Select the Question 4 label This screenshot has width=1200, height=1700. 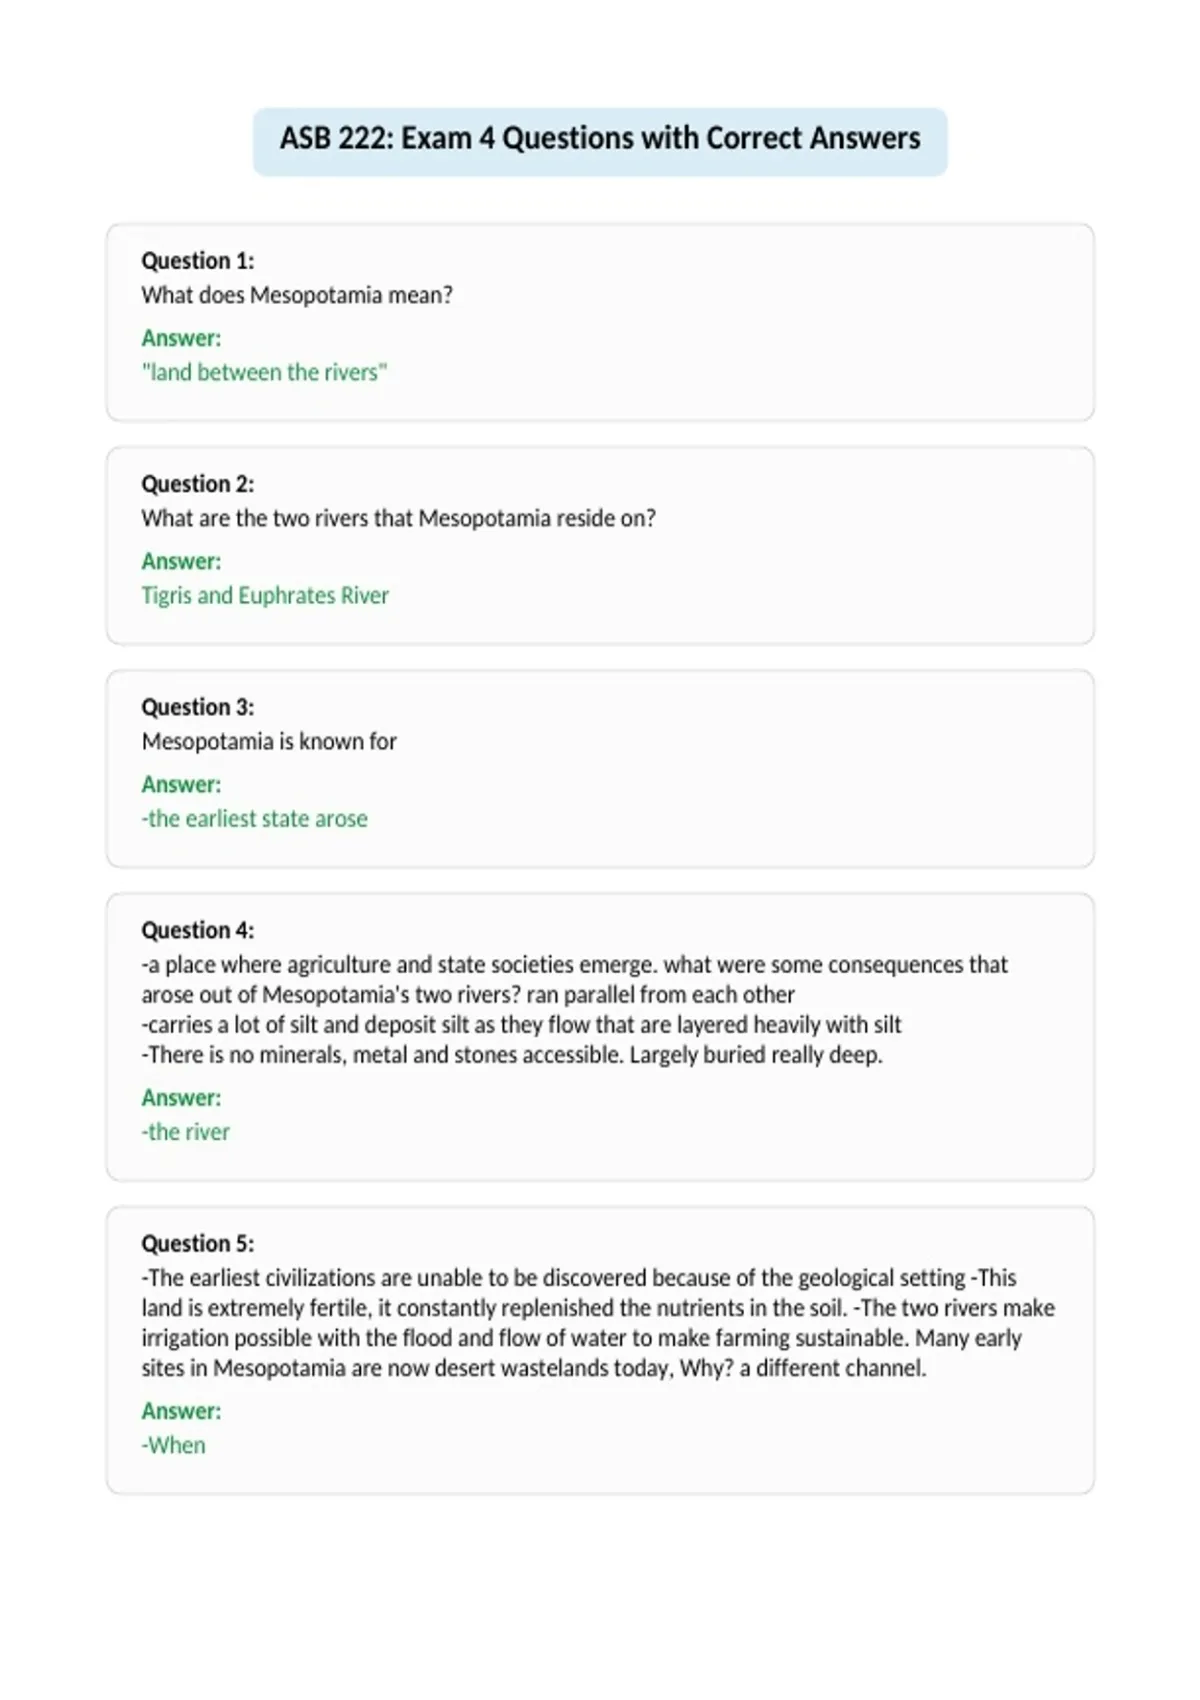(198, 930)
